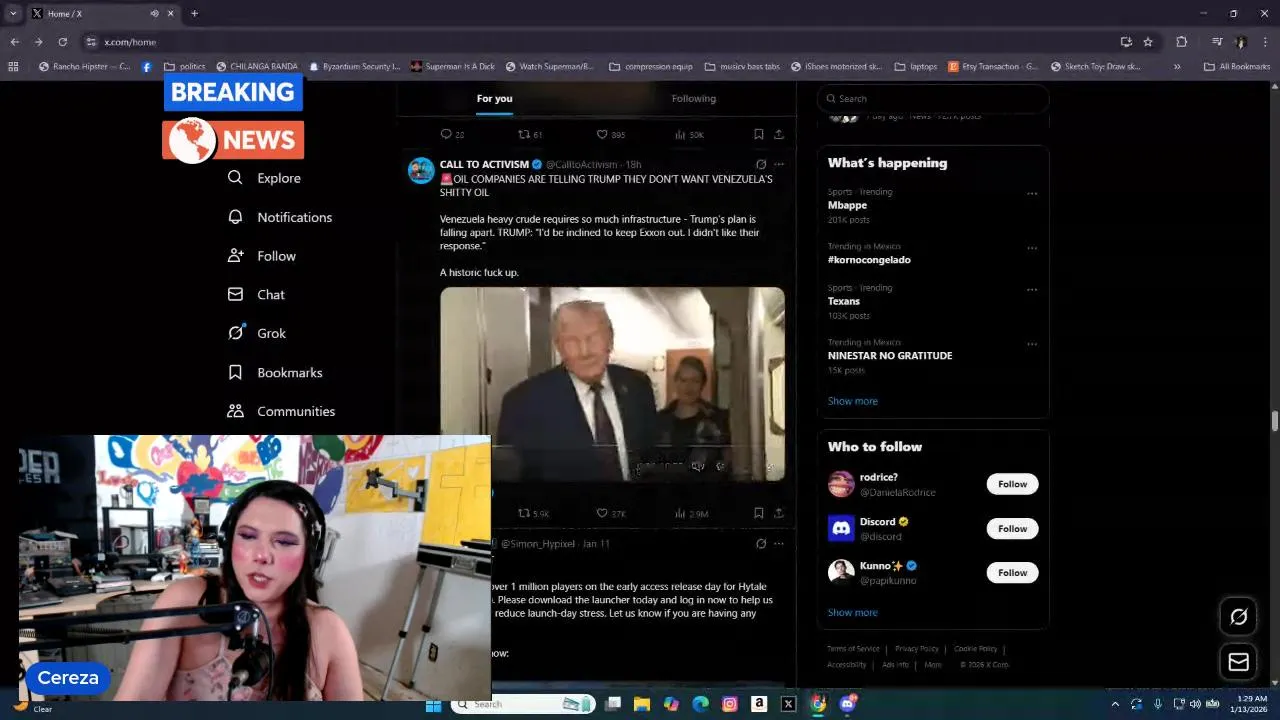View the 50K views analytics
Viewport: 1280px width, 720px height.
click(689, 134)
